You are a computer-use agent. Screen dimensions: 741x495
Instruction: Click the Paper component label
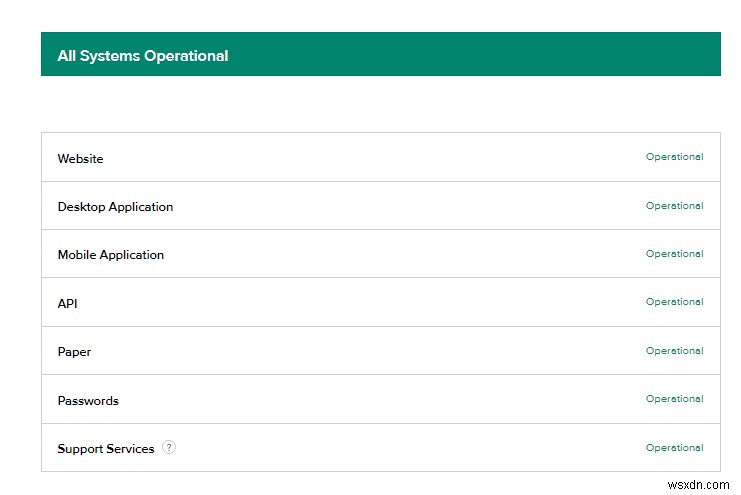tap(74, 352)
